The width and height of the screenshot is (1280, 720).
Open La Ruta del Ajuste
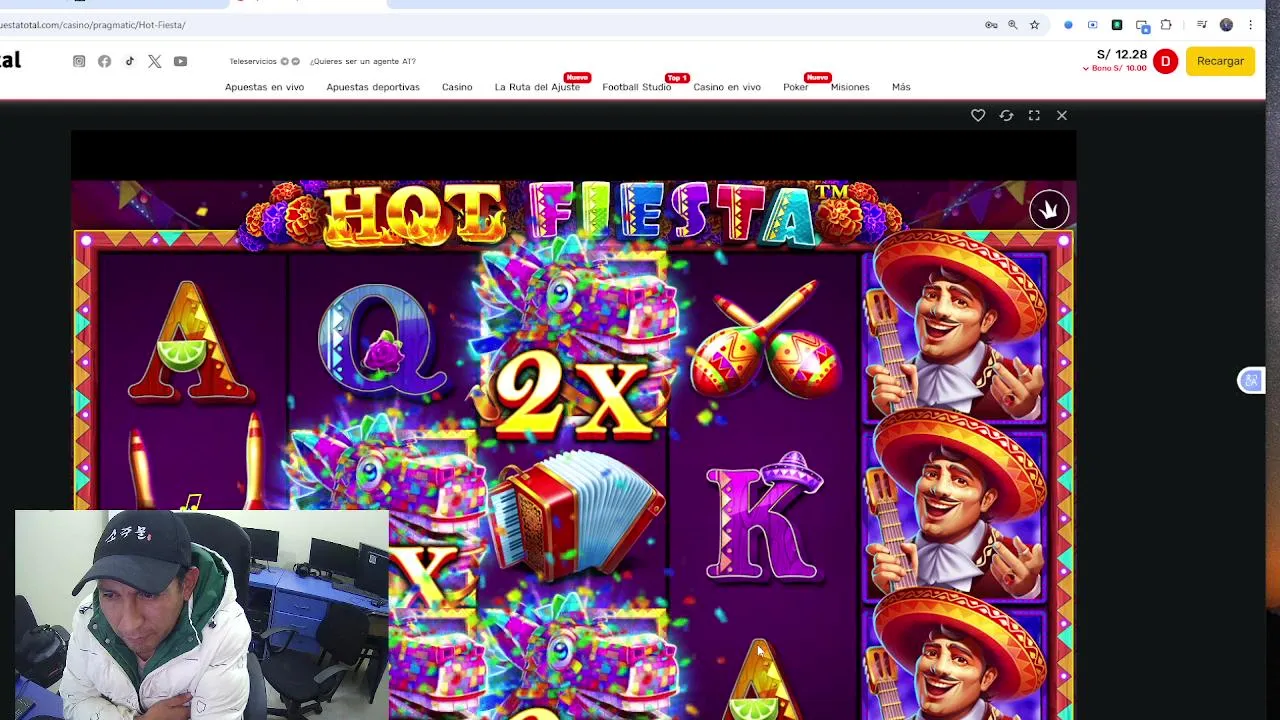click(x=537, y=87)
